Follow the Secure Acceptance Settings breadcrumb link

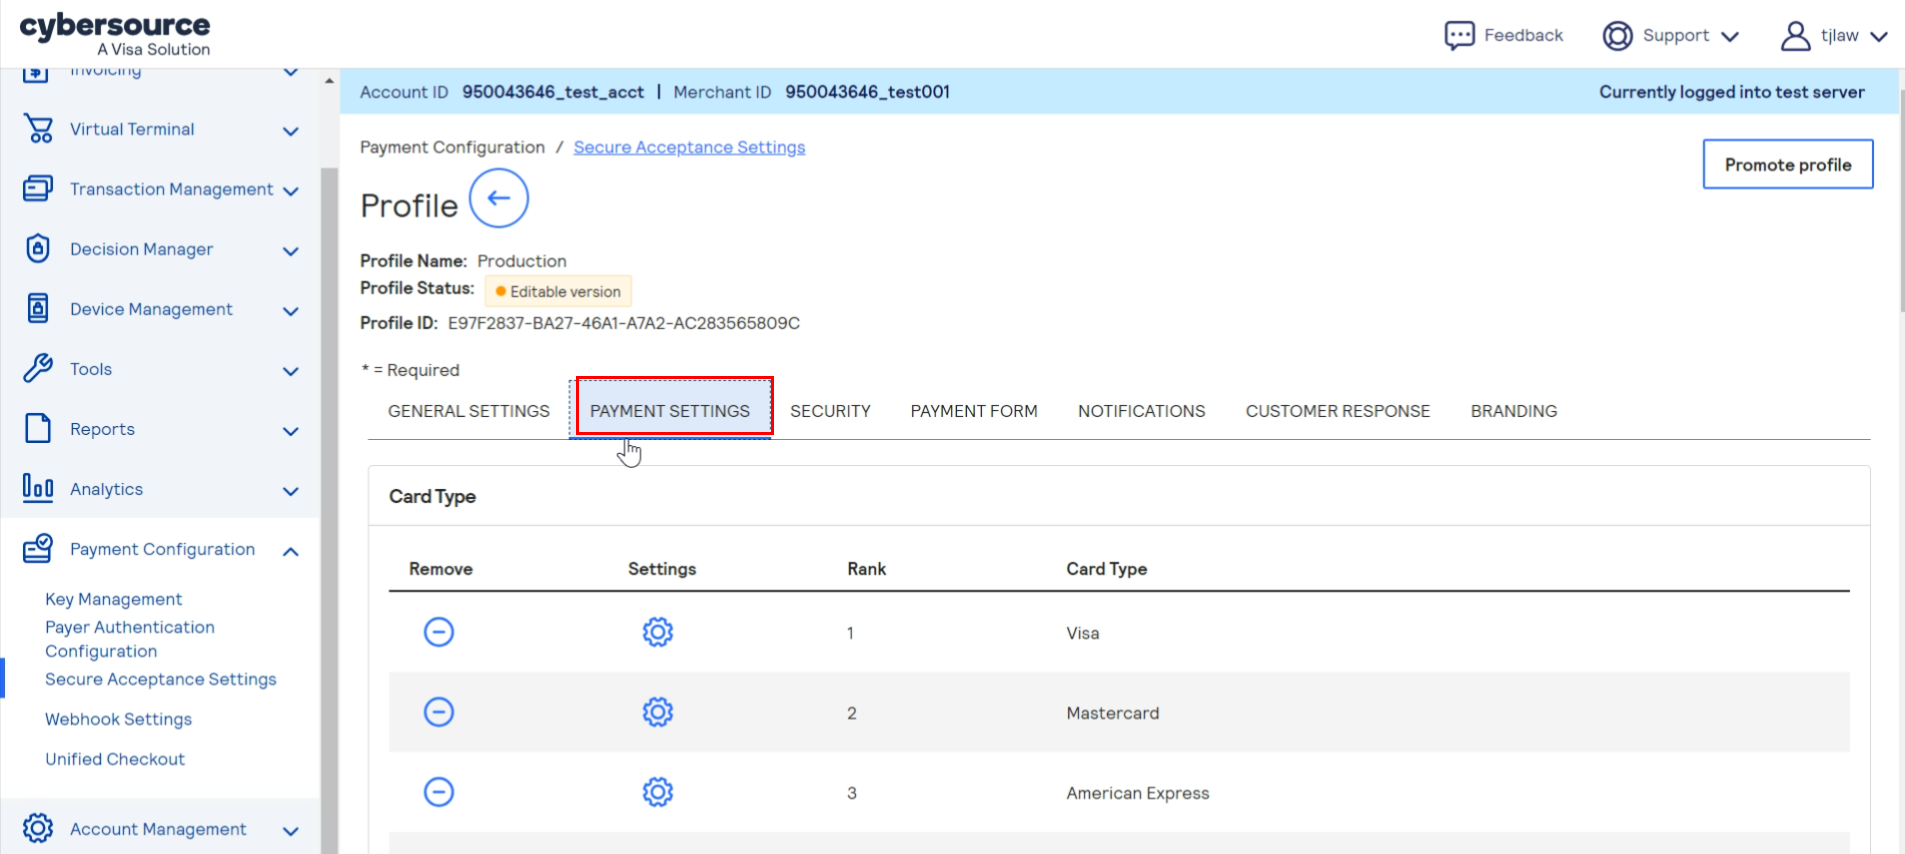[689, 147]
